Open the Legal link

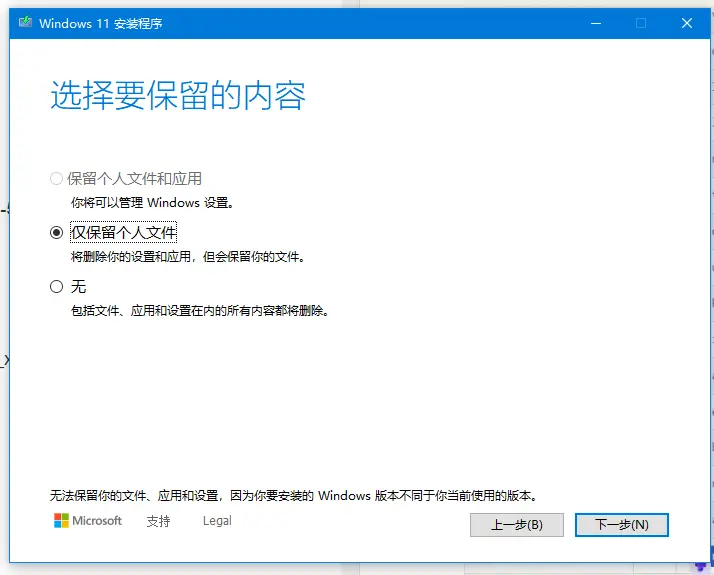point(217,520)
